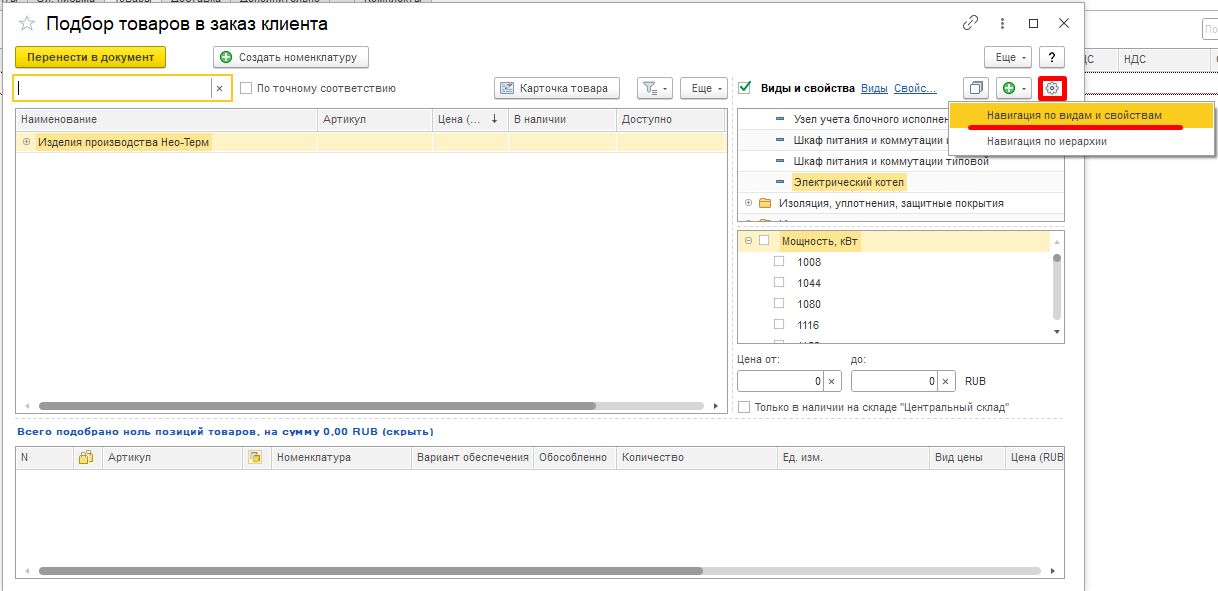
Task: Select Электрический котел in the tree
Action: click(x=849, y=182)
